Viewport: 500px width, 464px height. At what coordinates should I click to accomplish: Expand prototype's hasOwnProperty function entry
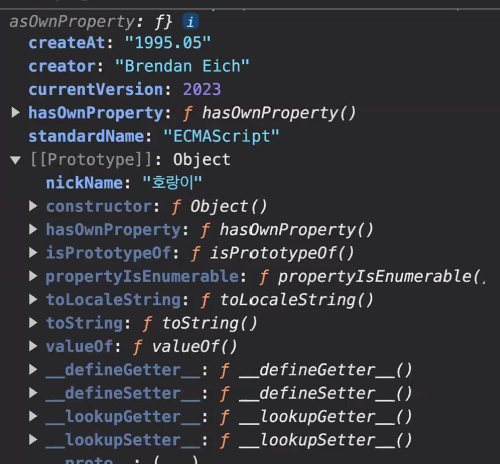[x=33, y=230]
